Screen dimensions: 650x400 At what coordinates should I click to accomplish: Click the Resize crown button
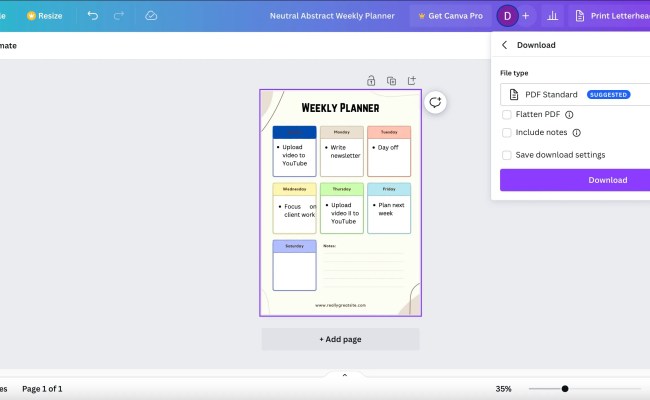[x=44, y=16]
